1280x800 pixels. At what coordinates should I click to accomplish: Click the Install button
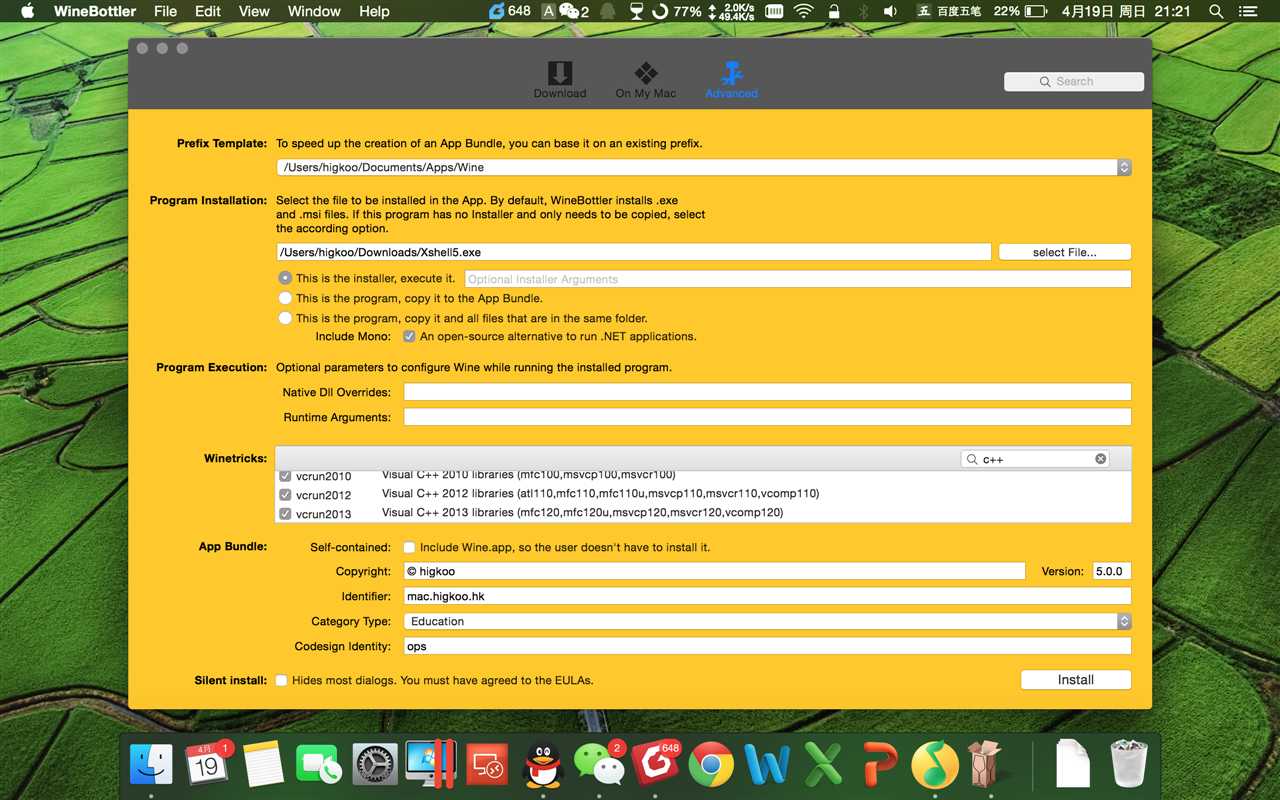[x=1076, y=680]
